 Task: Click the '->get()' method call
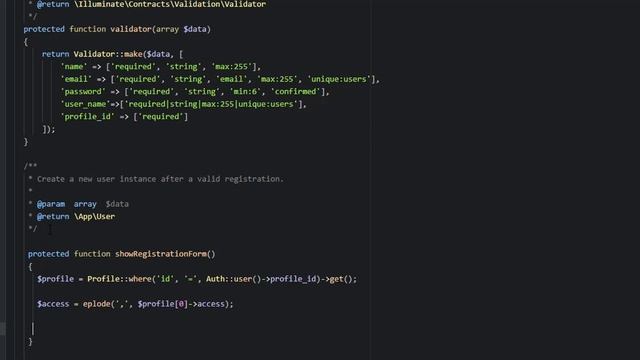(336, 279)
